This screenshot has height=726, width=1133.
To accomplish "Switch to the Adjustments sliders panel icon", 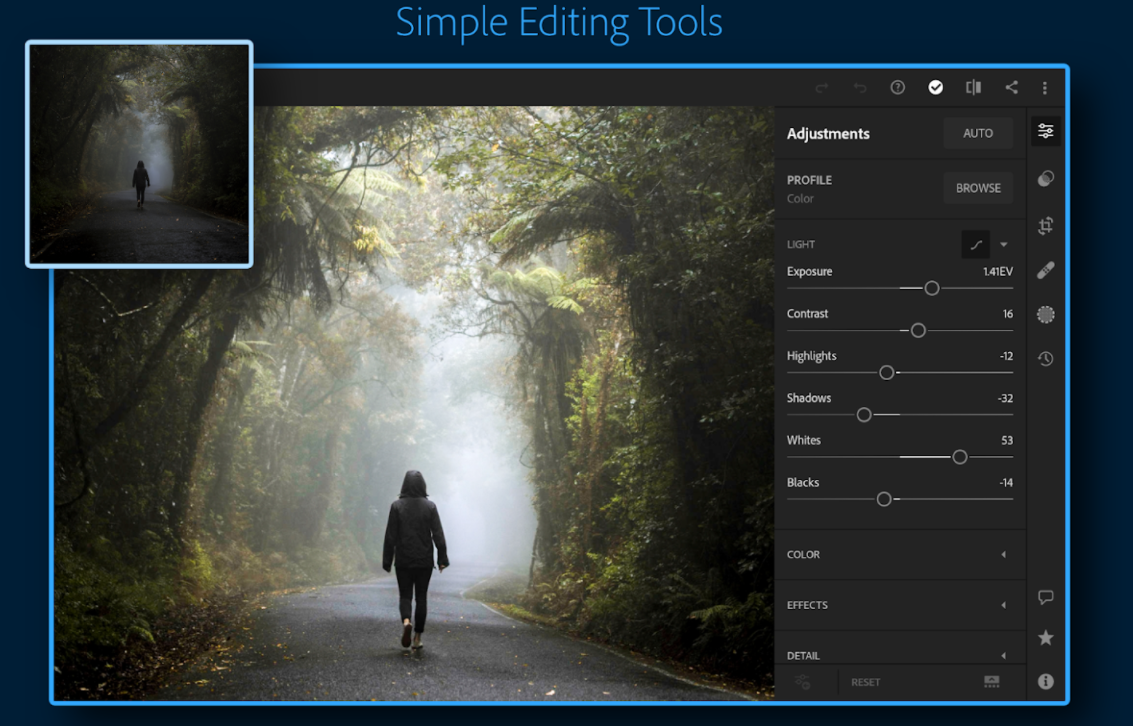I will (1045, 132).
